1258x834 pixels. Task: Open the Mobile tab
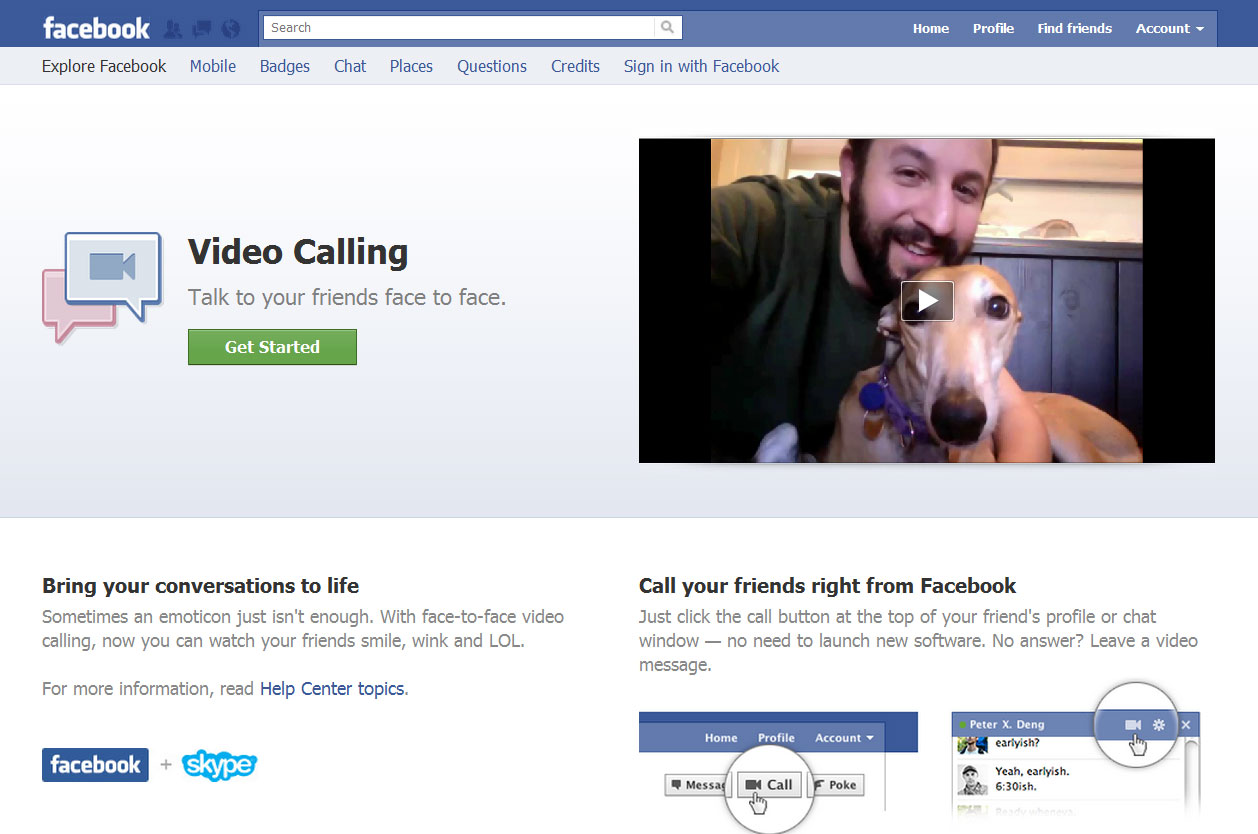pos(213,66)
